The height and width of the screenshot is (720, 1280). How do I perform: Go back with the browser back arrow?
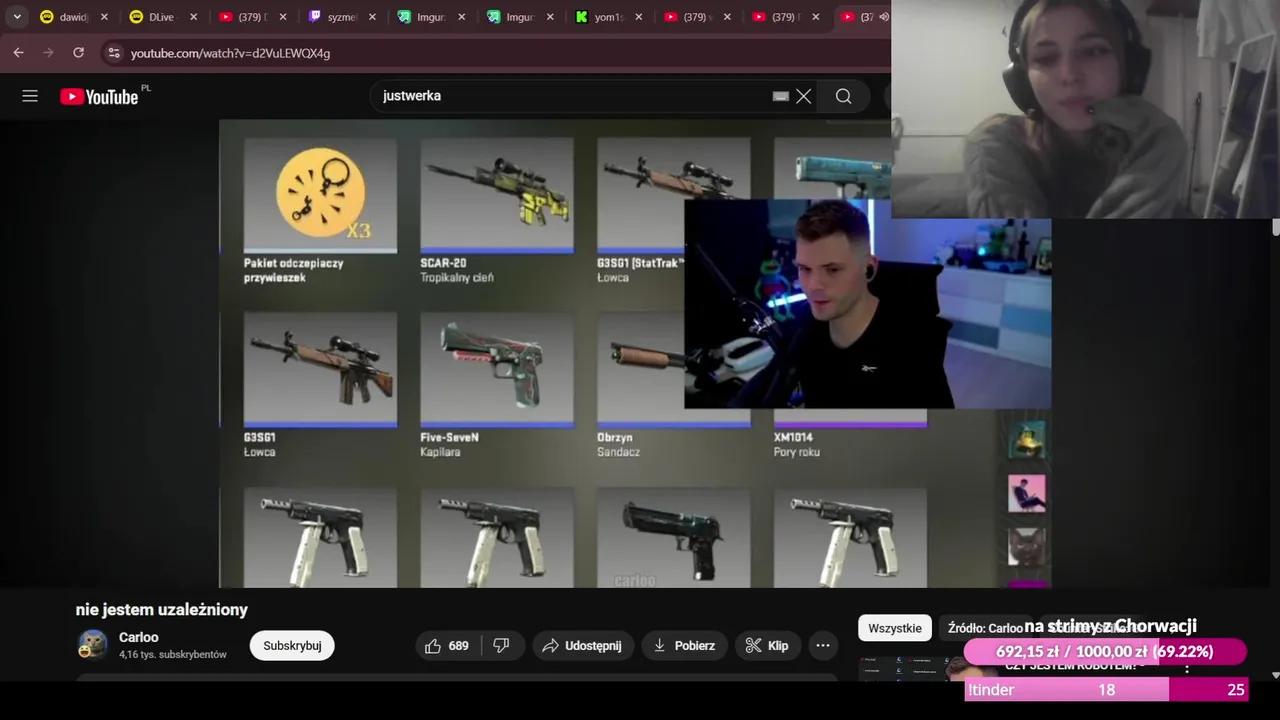coord(18,53)
